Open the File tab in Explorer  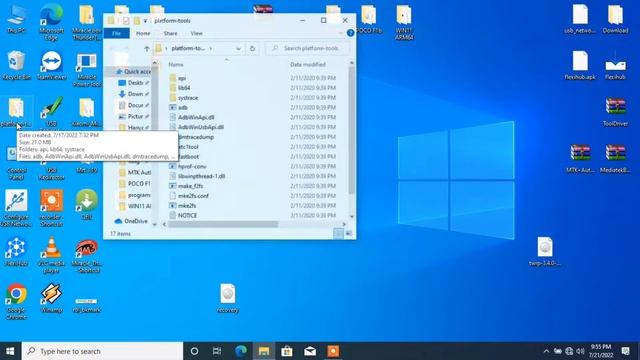(116, 33)
